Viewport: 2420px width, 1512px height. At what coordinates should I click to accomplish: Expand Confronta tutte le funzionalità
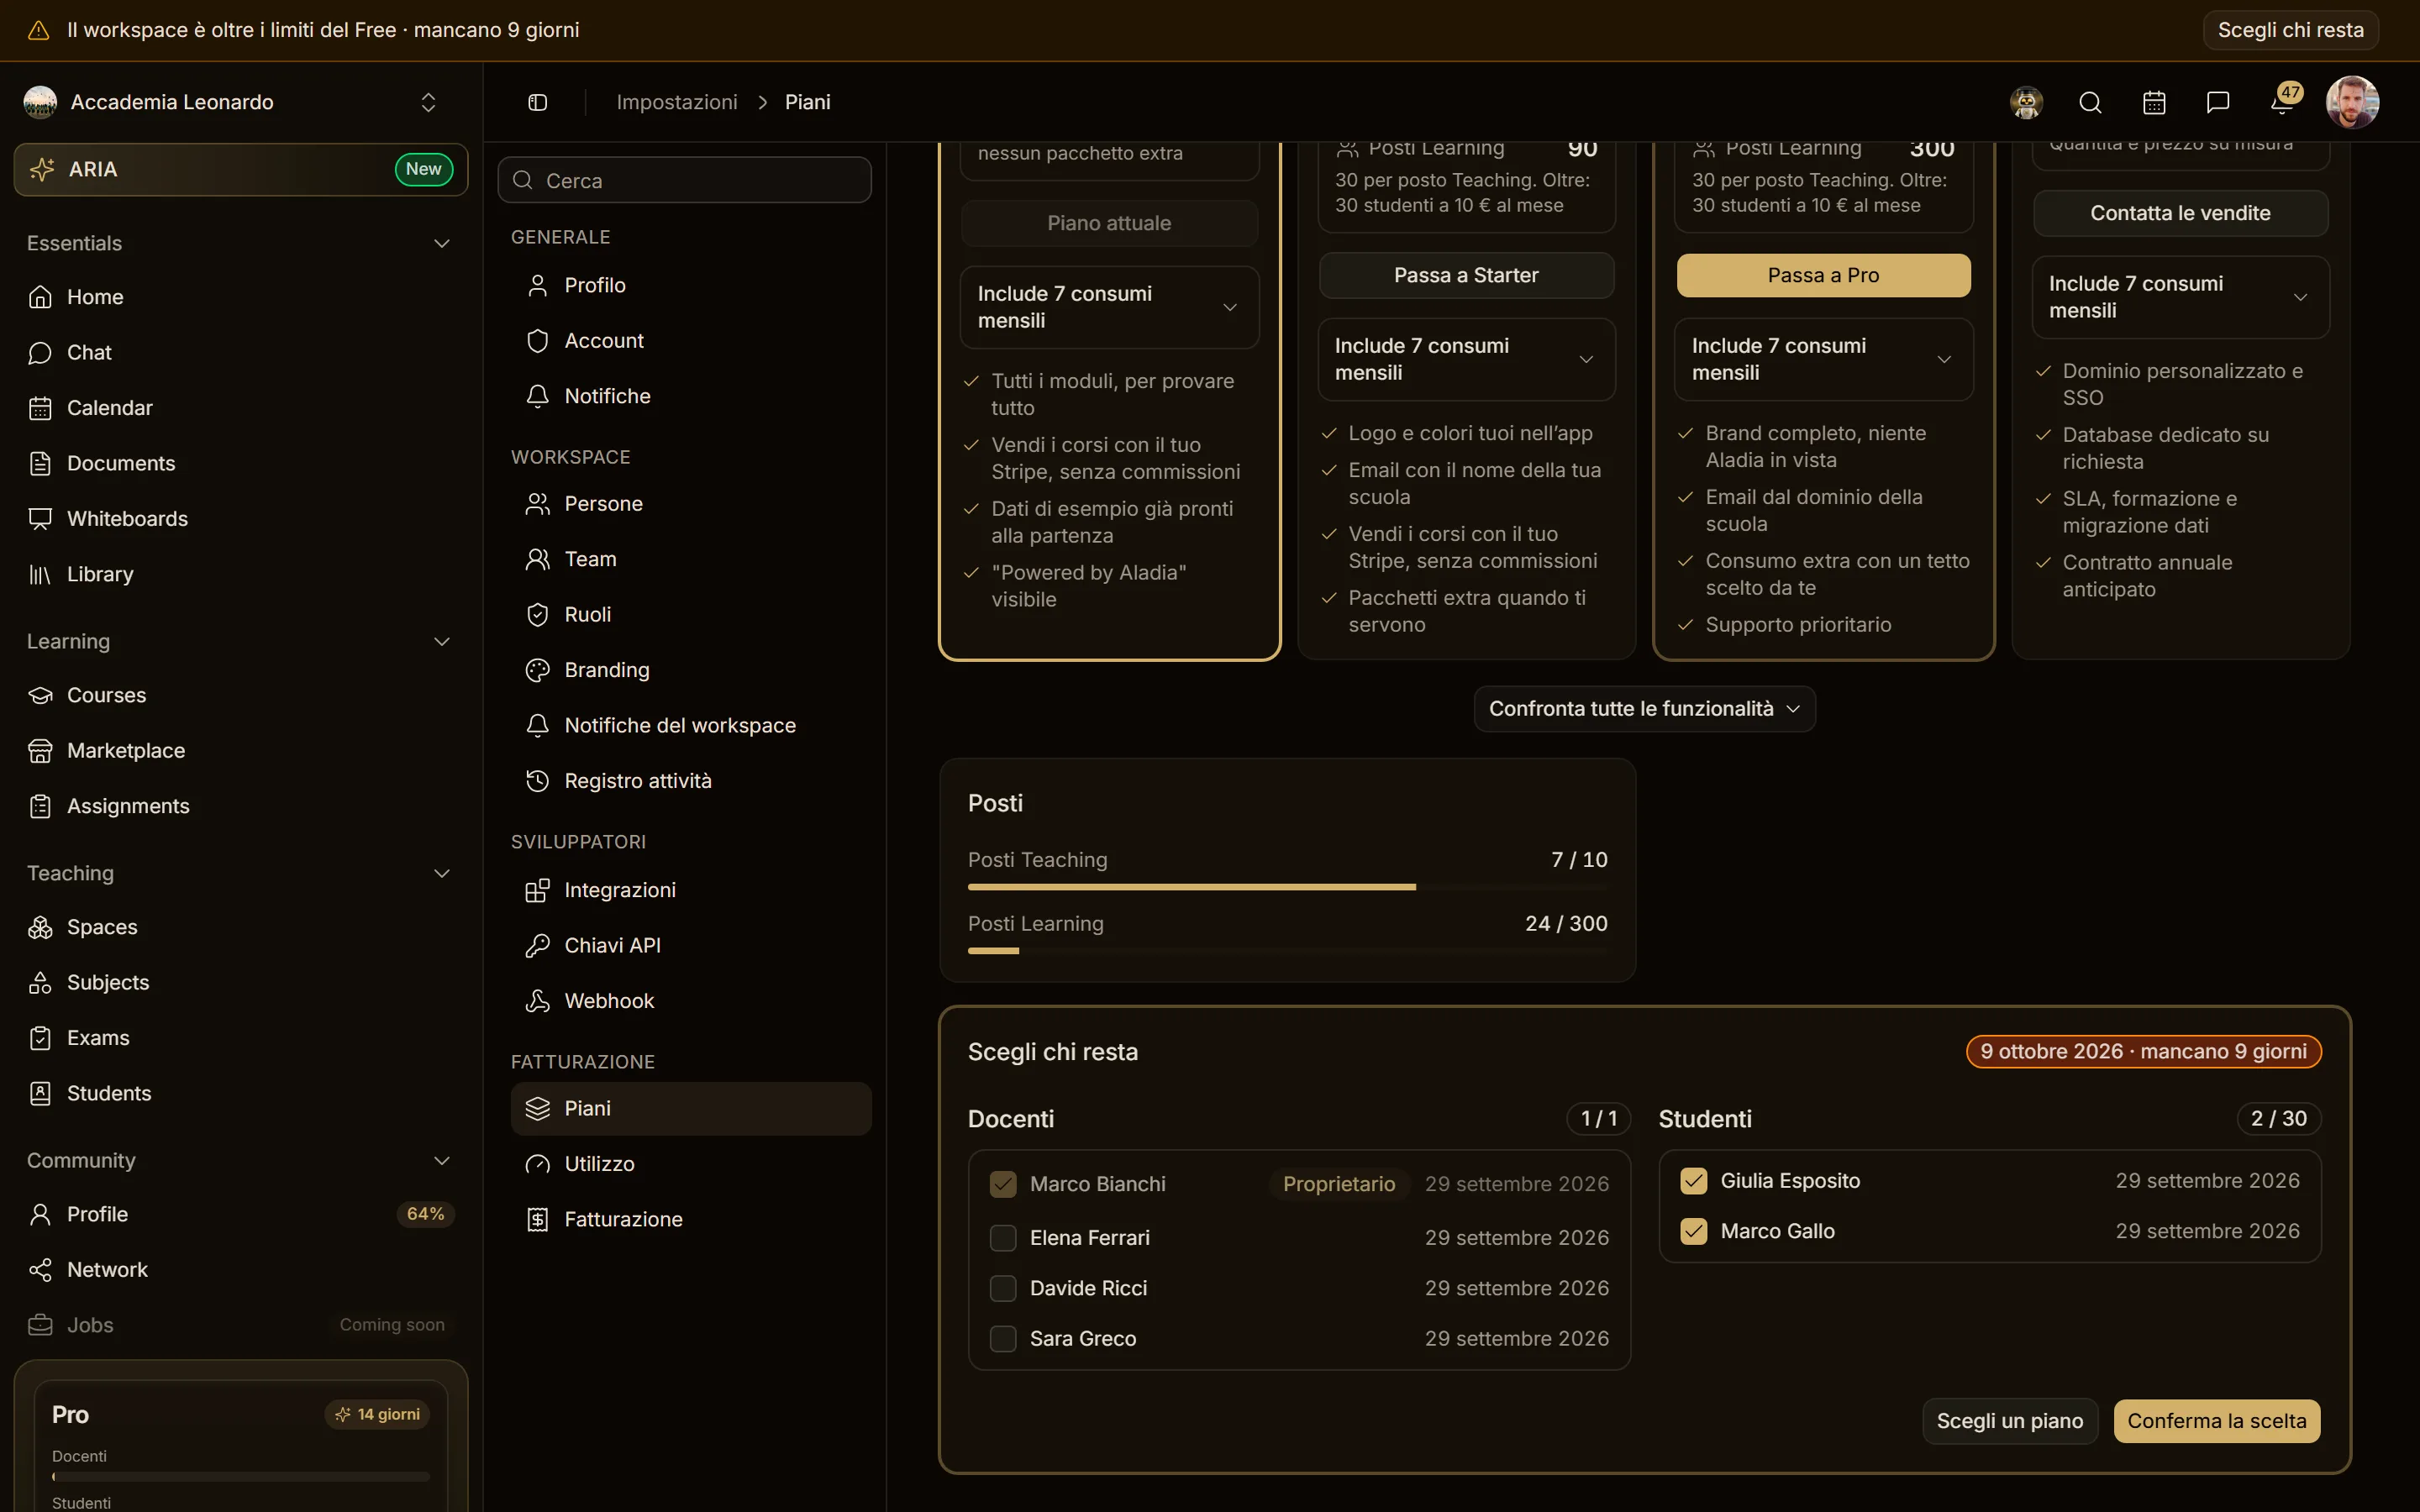point(1644,708)
